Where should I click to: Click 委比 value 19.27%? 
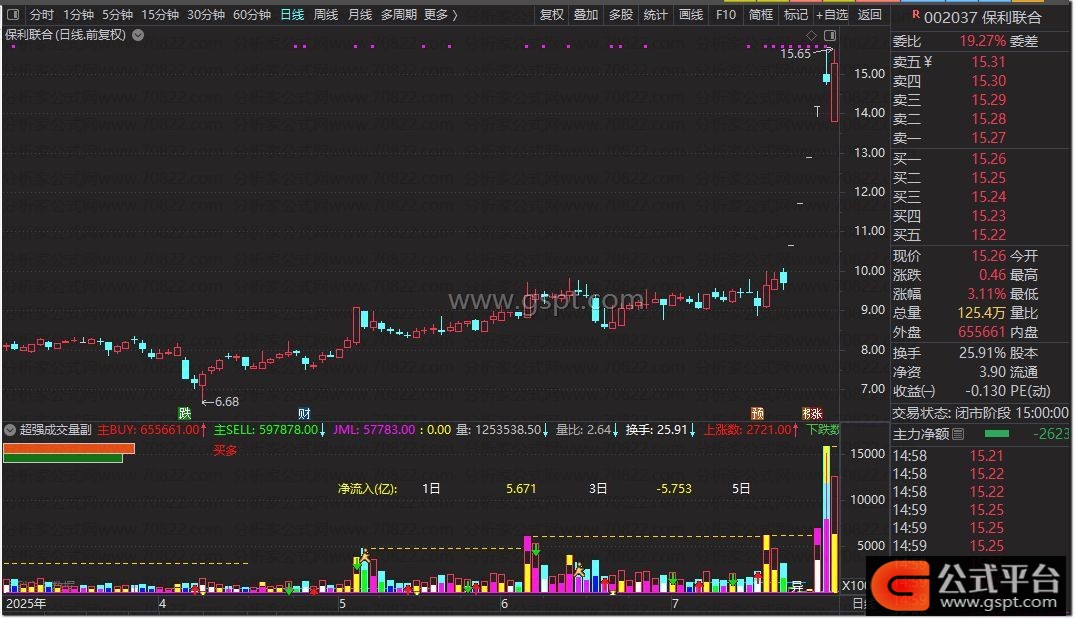point(982,41)
